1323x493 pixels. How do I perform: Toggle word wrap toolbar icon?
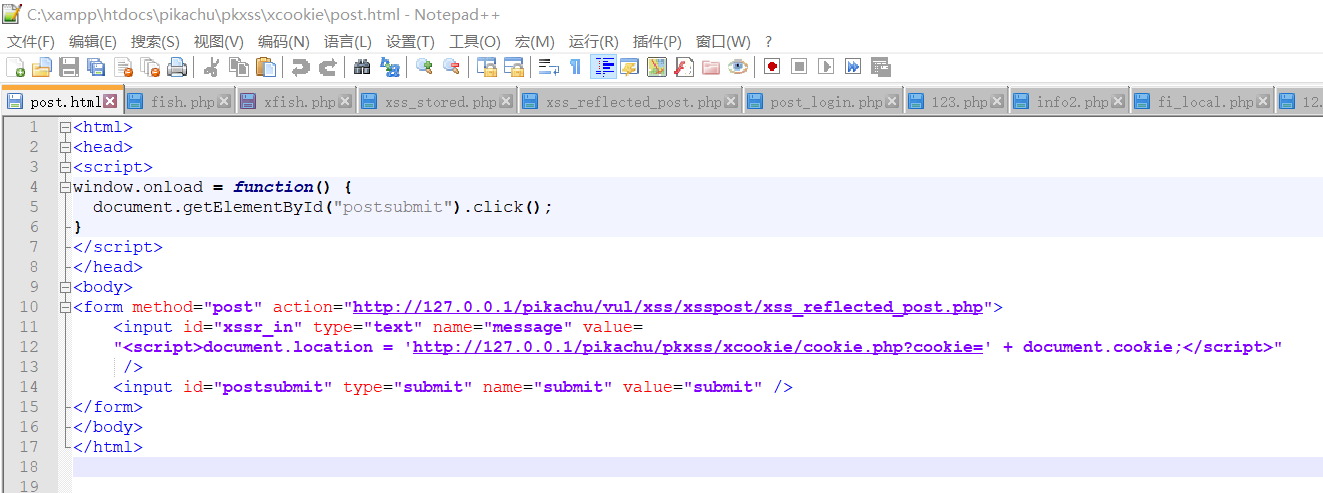548,67
